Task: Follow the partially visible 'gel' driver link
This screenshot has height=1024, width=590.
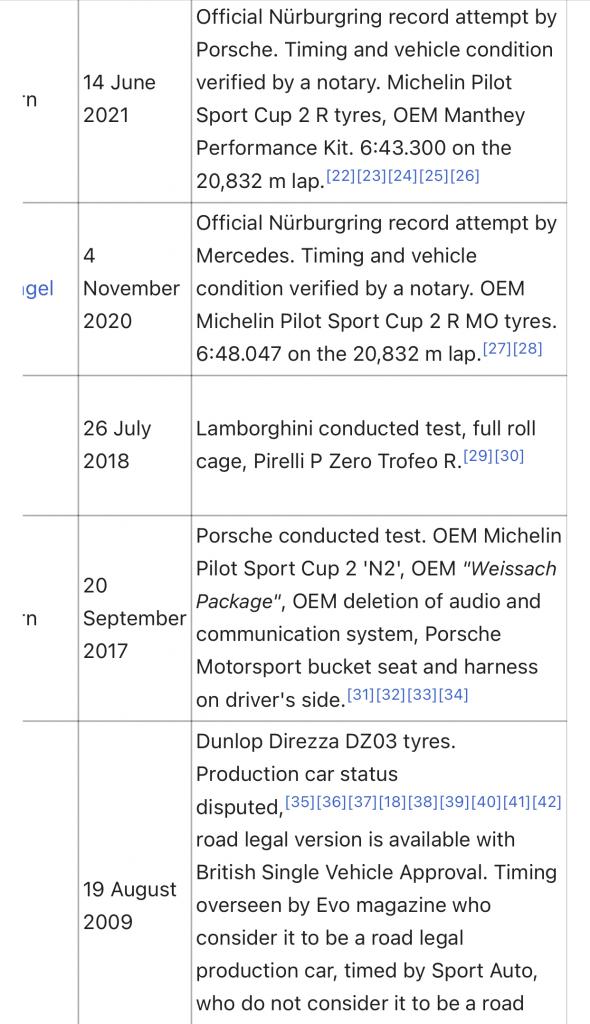Action: [39, 289]
